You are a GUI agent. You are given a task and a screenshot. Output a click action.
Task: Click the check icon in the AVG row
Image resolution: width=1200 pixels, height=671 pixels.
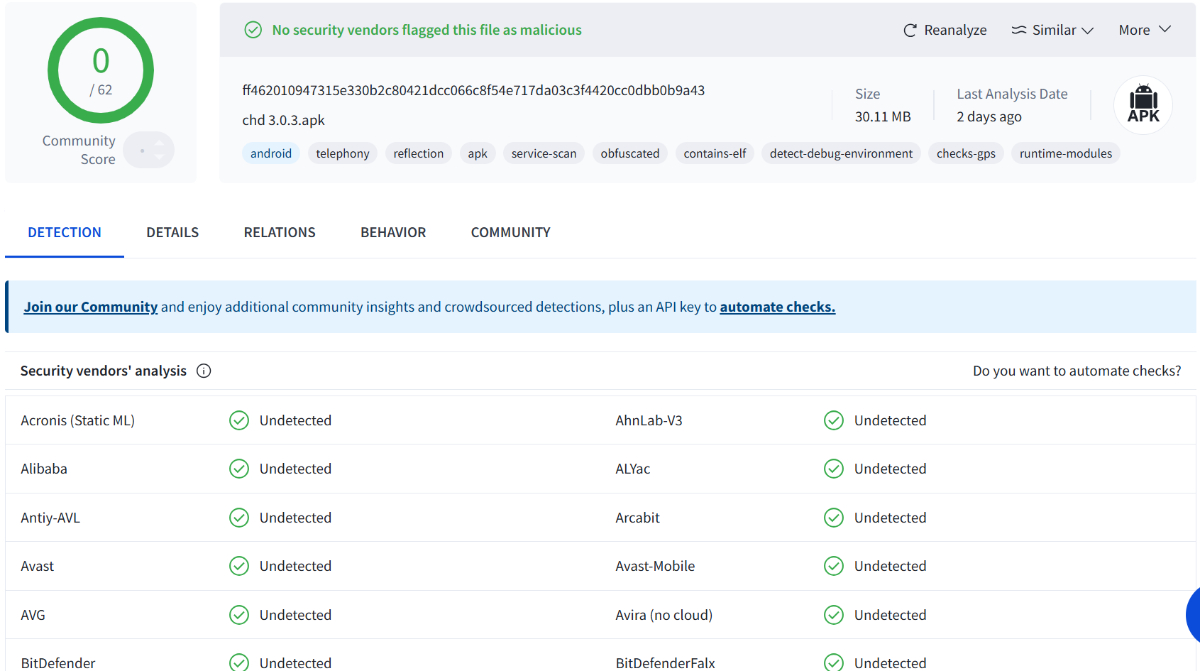239,615
